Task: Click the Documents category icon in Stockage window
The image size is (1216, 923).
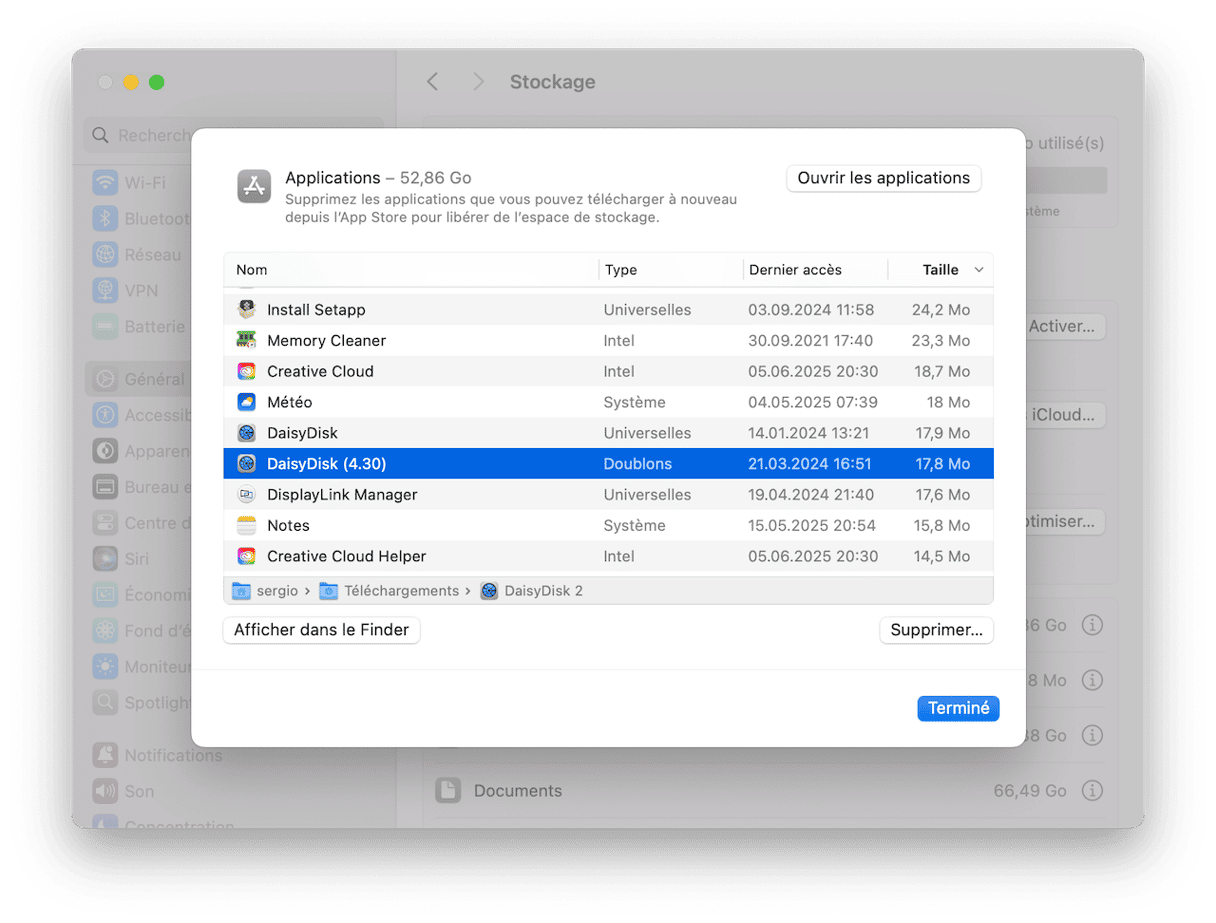Action: coord(447,790)
